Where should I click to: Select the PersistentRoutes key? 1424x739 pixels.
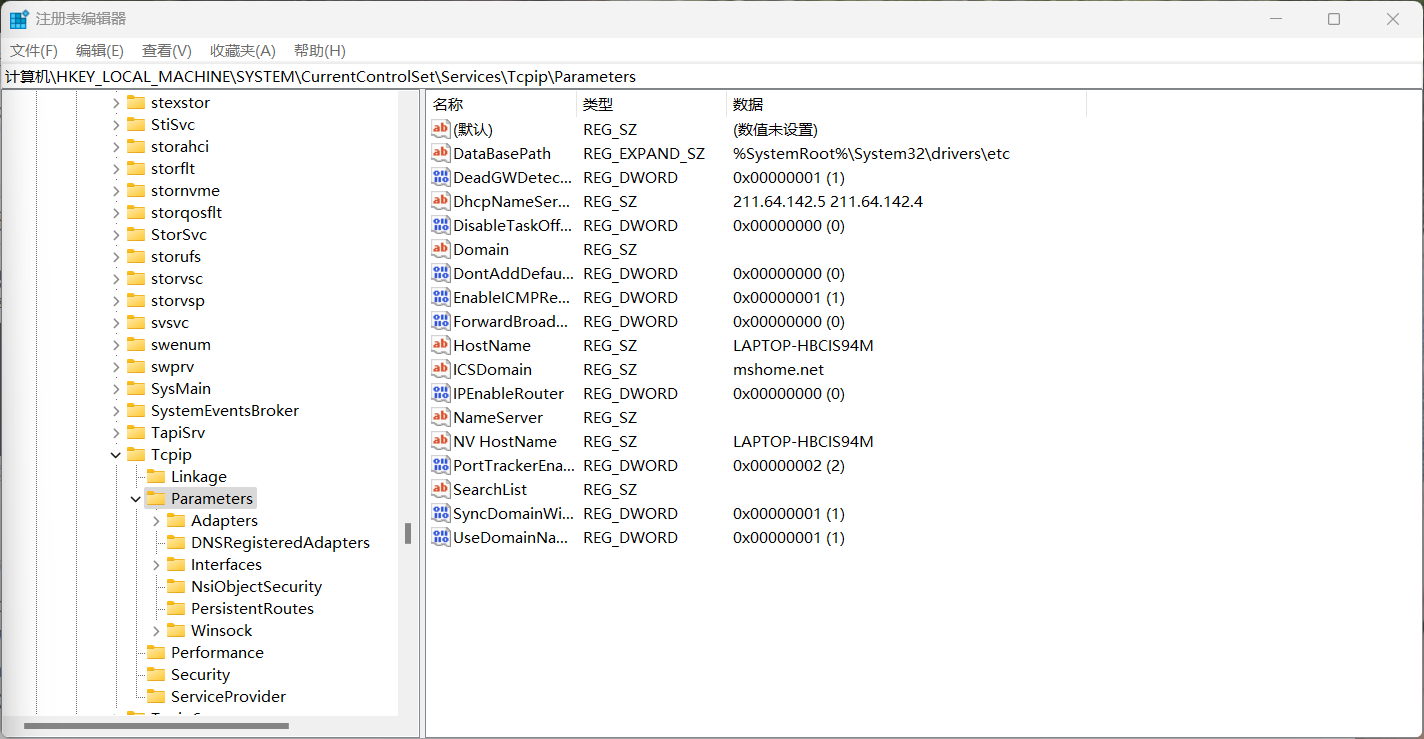click(x=252, y=608)
